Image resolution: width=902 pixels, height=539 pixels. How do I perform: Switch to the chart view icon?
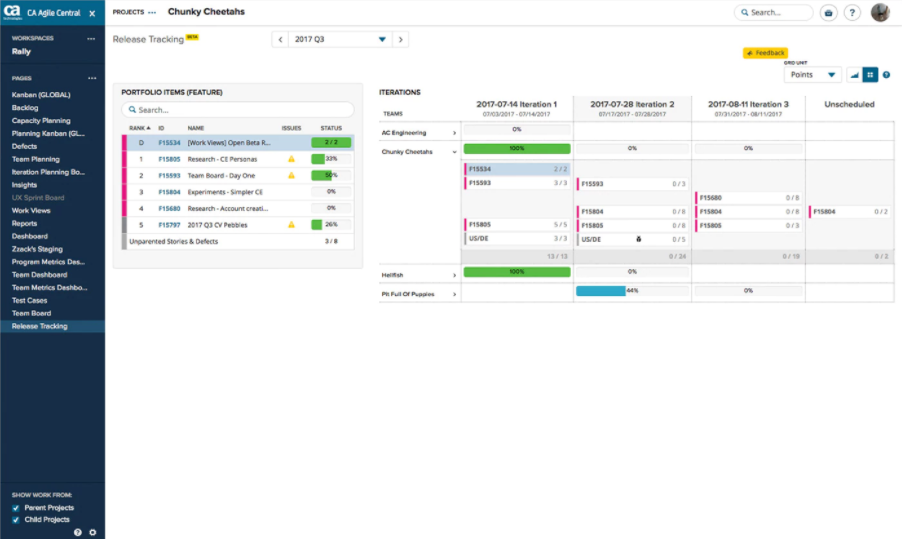(x=854, y=75)
